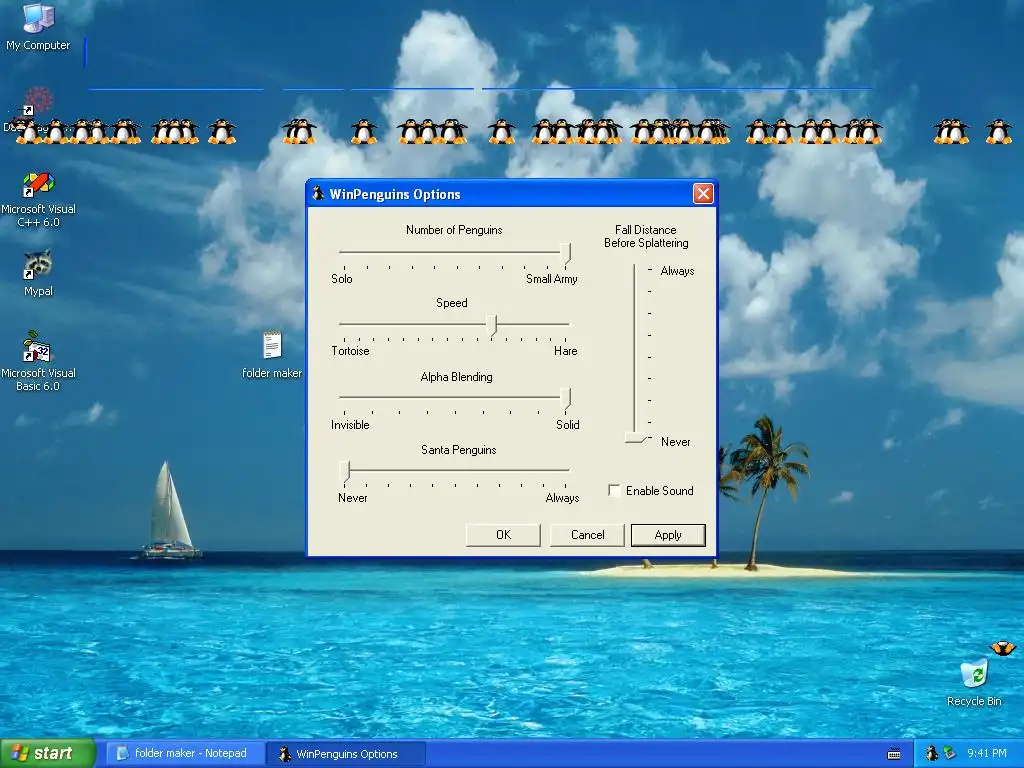Enable the Enable Sound checkbox
1024x768 pixels.
(614, 490)
